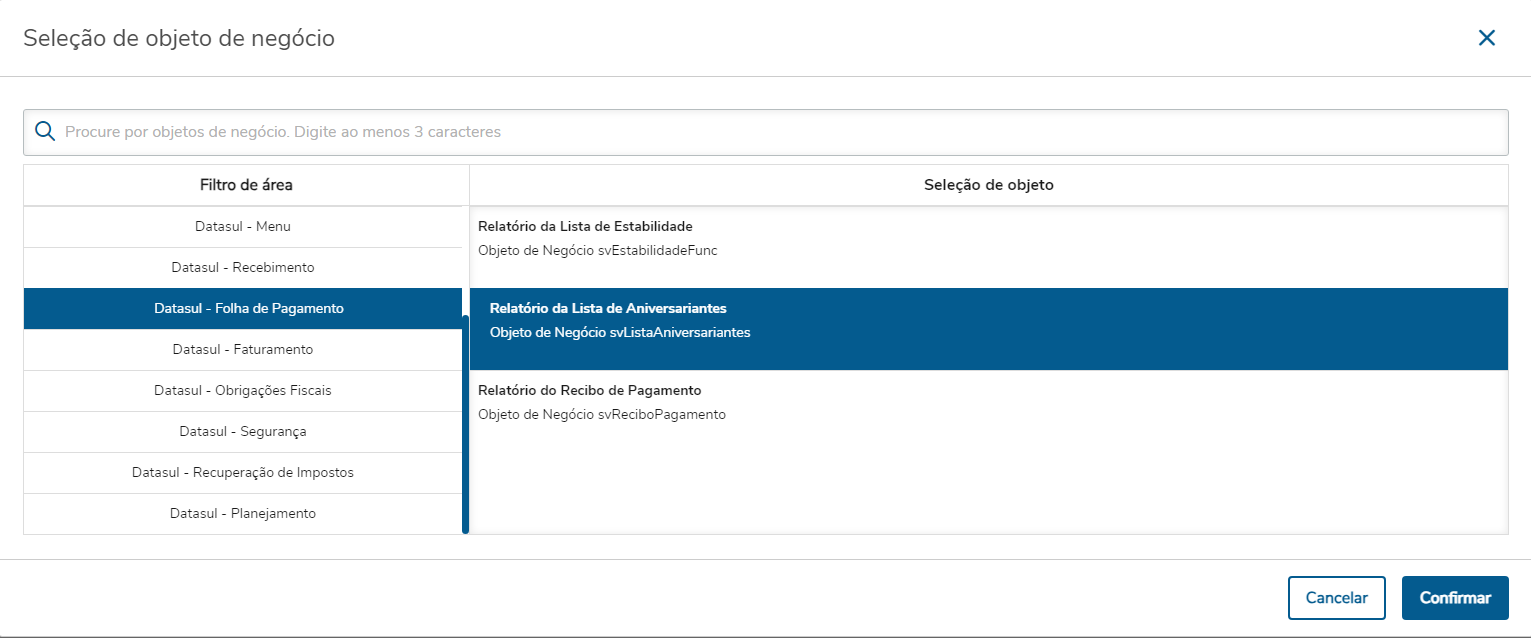Choose Datasul - Recuperação de Impostos filter
The height and width of the screenshot is (638, 1531).
[x=243, y=473]
